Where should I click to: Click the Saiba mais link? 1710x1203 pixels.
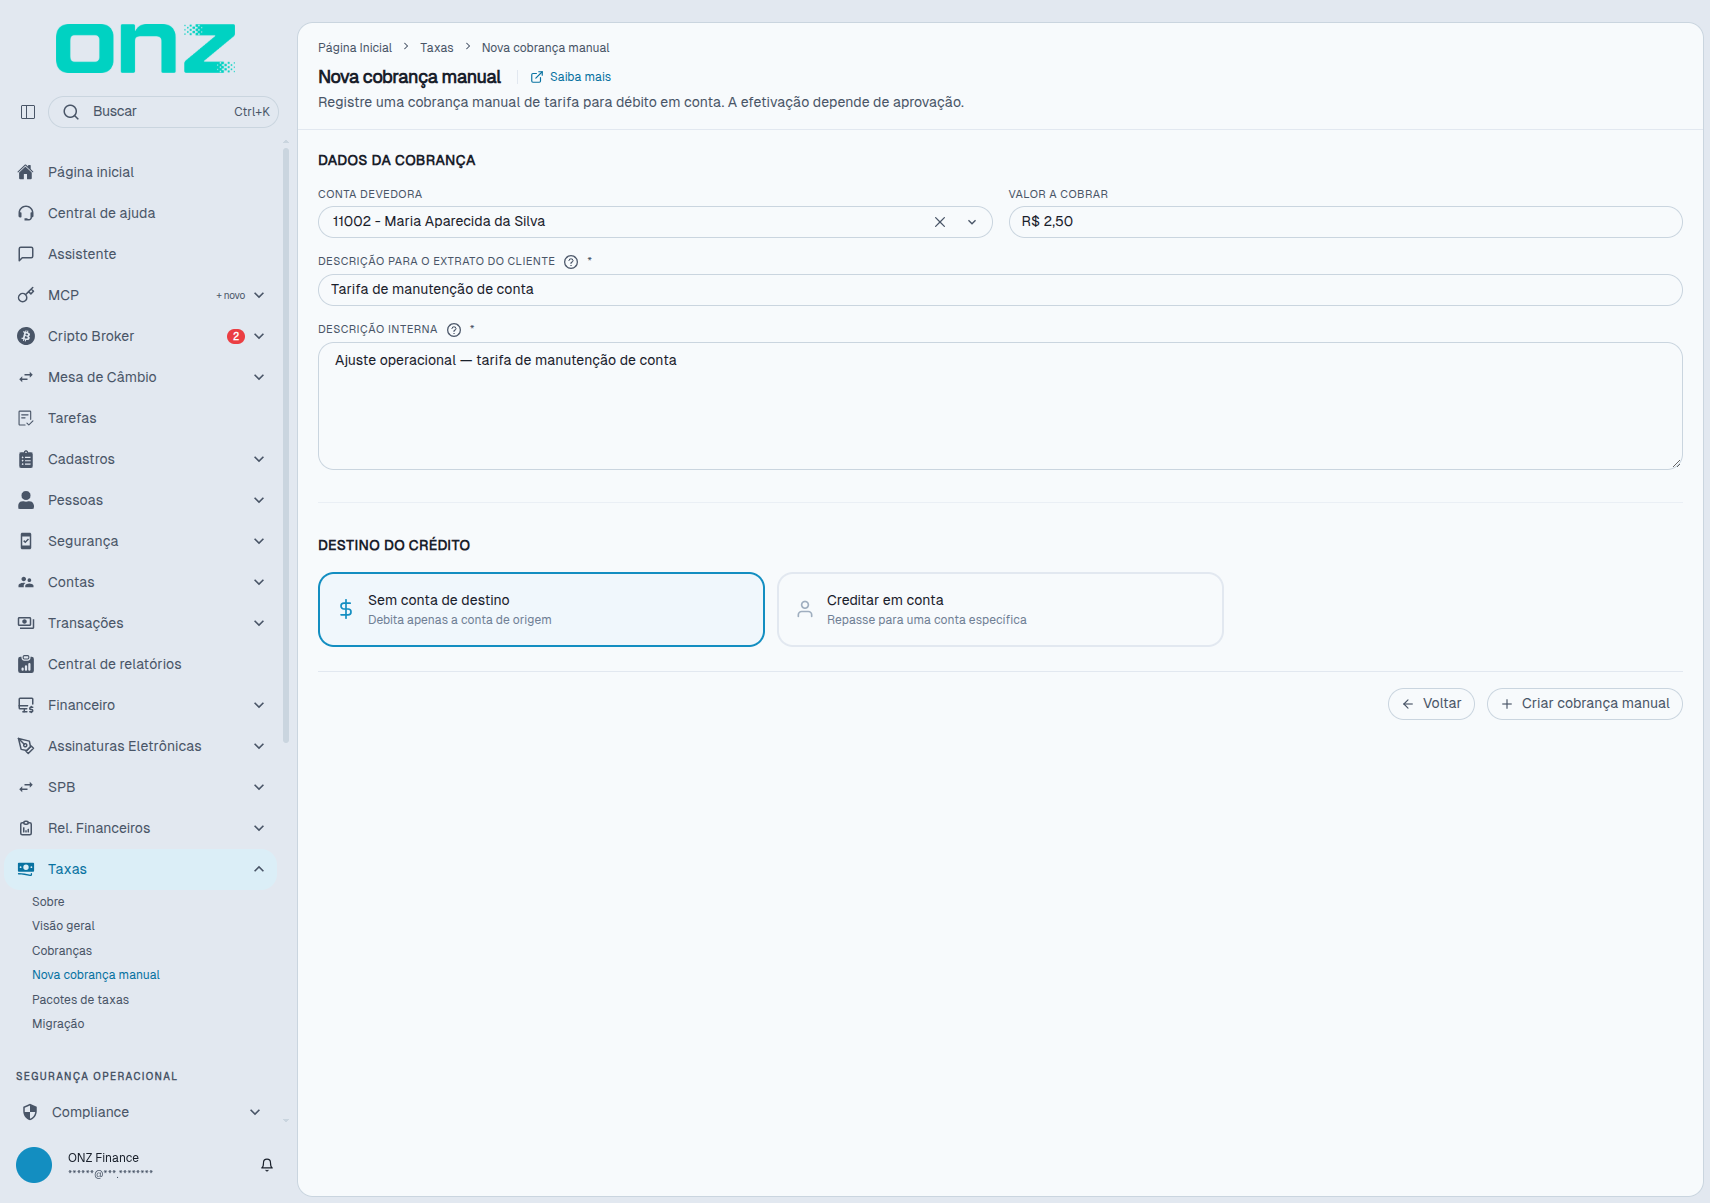pyautogui.click(x=571, y=77)
